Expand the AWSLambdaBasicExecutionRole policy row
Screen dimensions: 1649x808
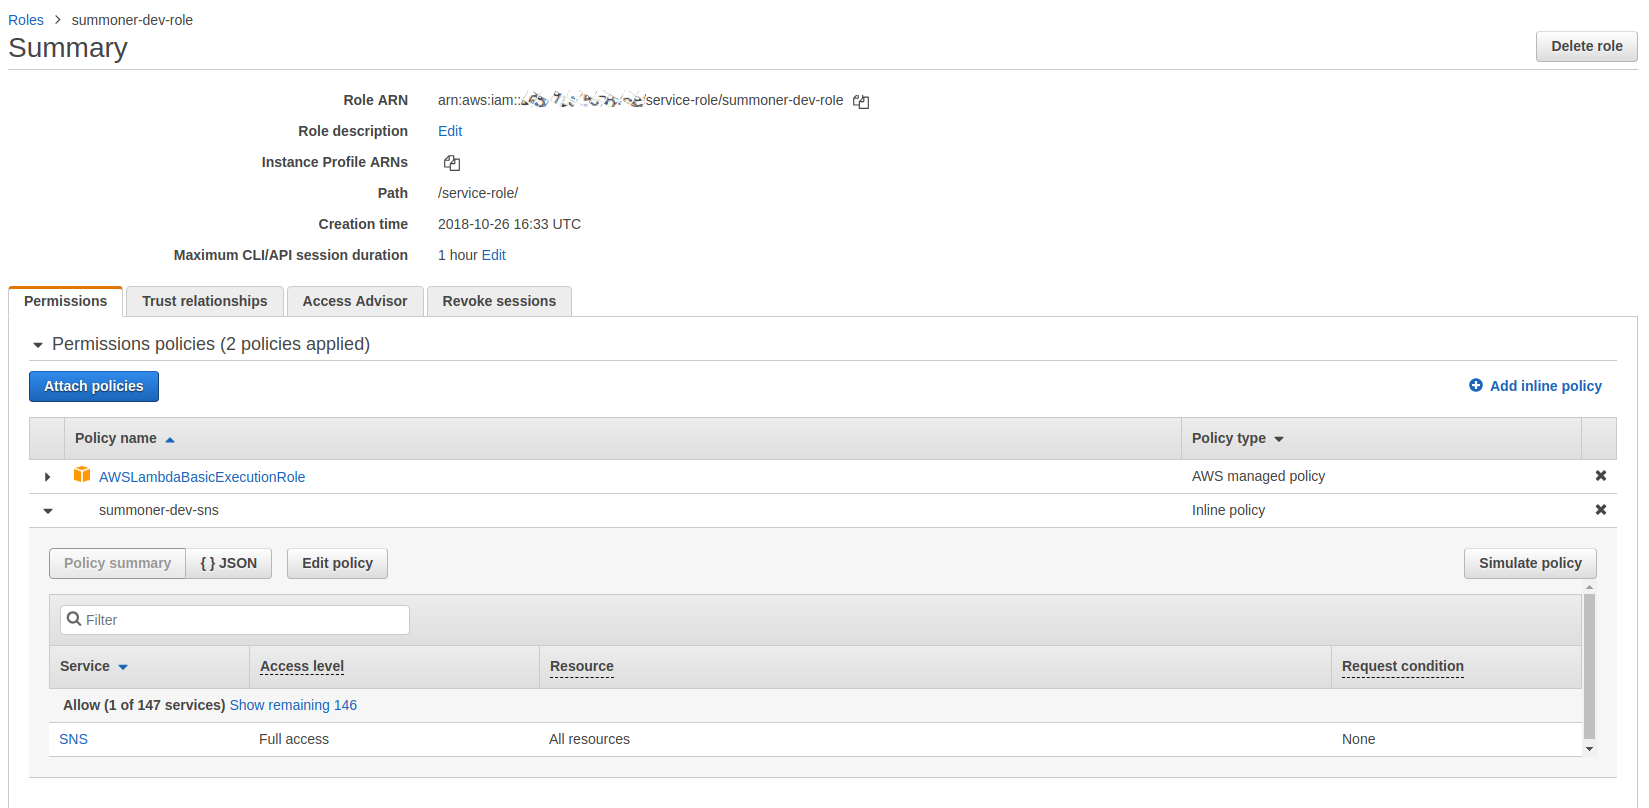coord(47,477)
